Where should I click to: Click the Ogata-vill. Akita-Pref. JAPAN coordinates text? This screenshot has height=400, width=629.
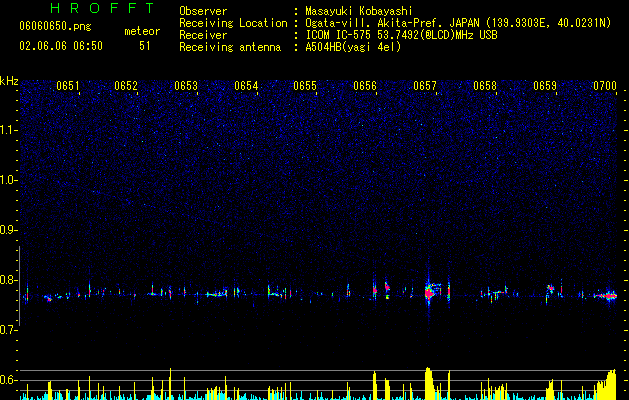[458, 23]
